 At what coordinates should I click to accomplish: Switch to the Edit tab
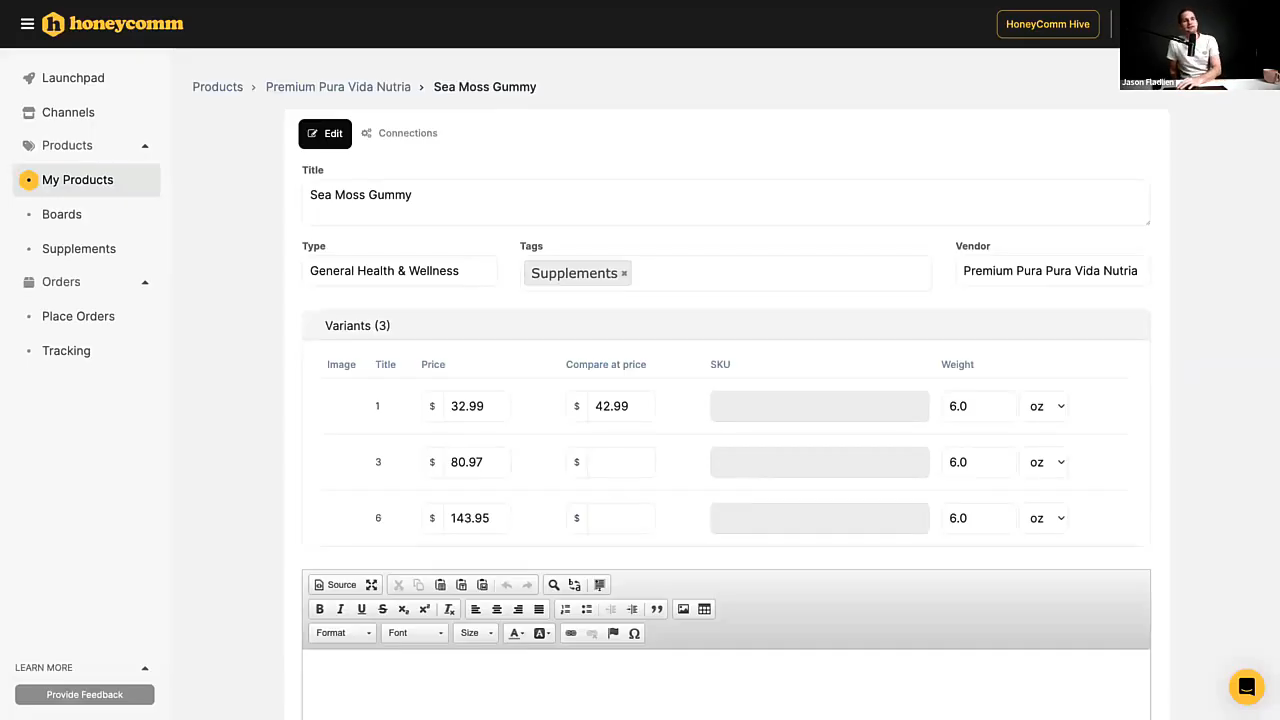point(325,133)
